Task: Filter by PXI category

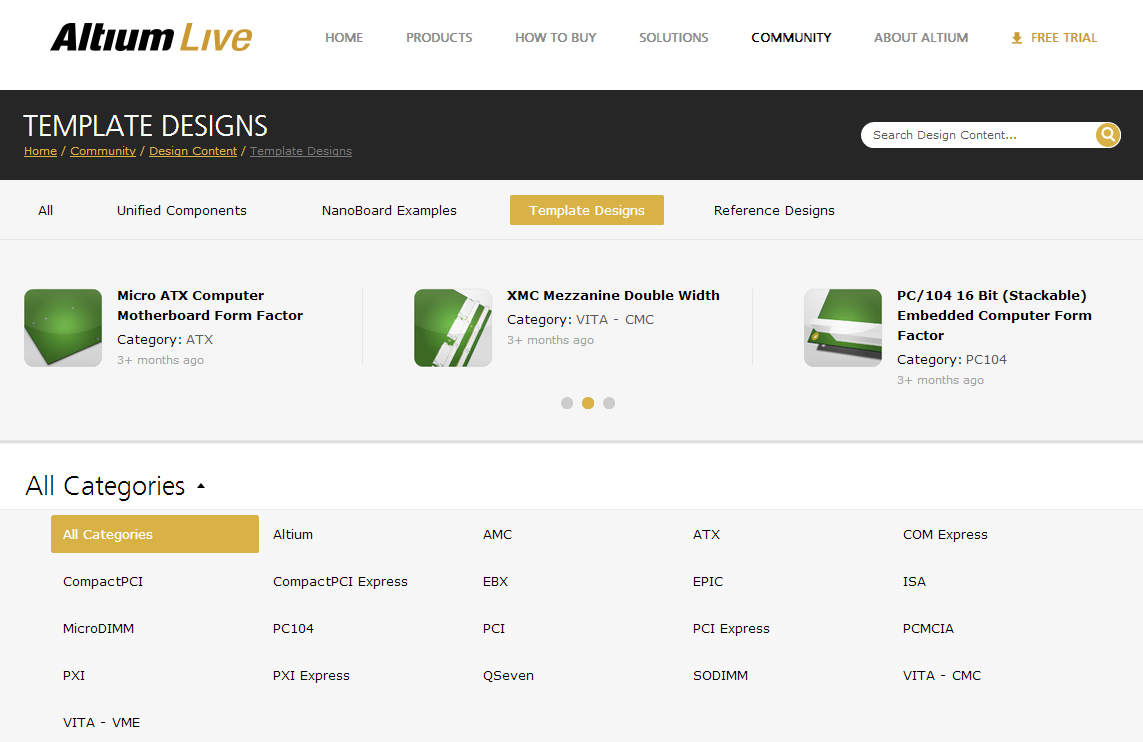Action: pos(74,676)
